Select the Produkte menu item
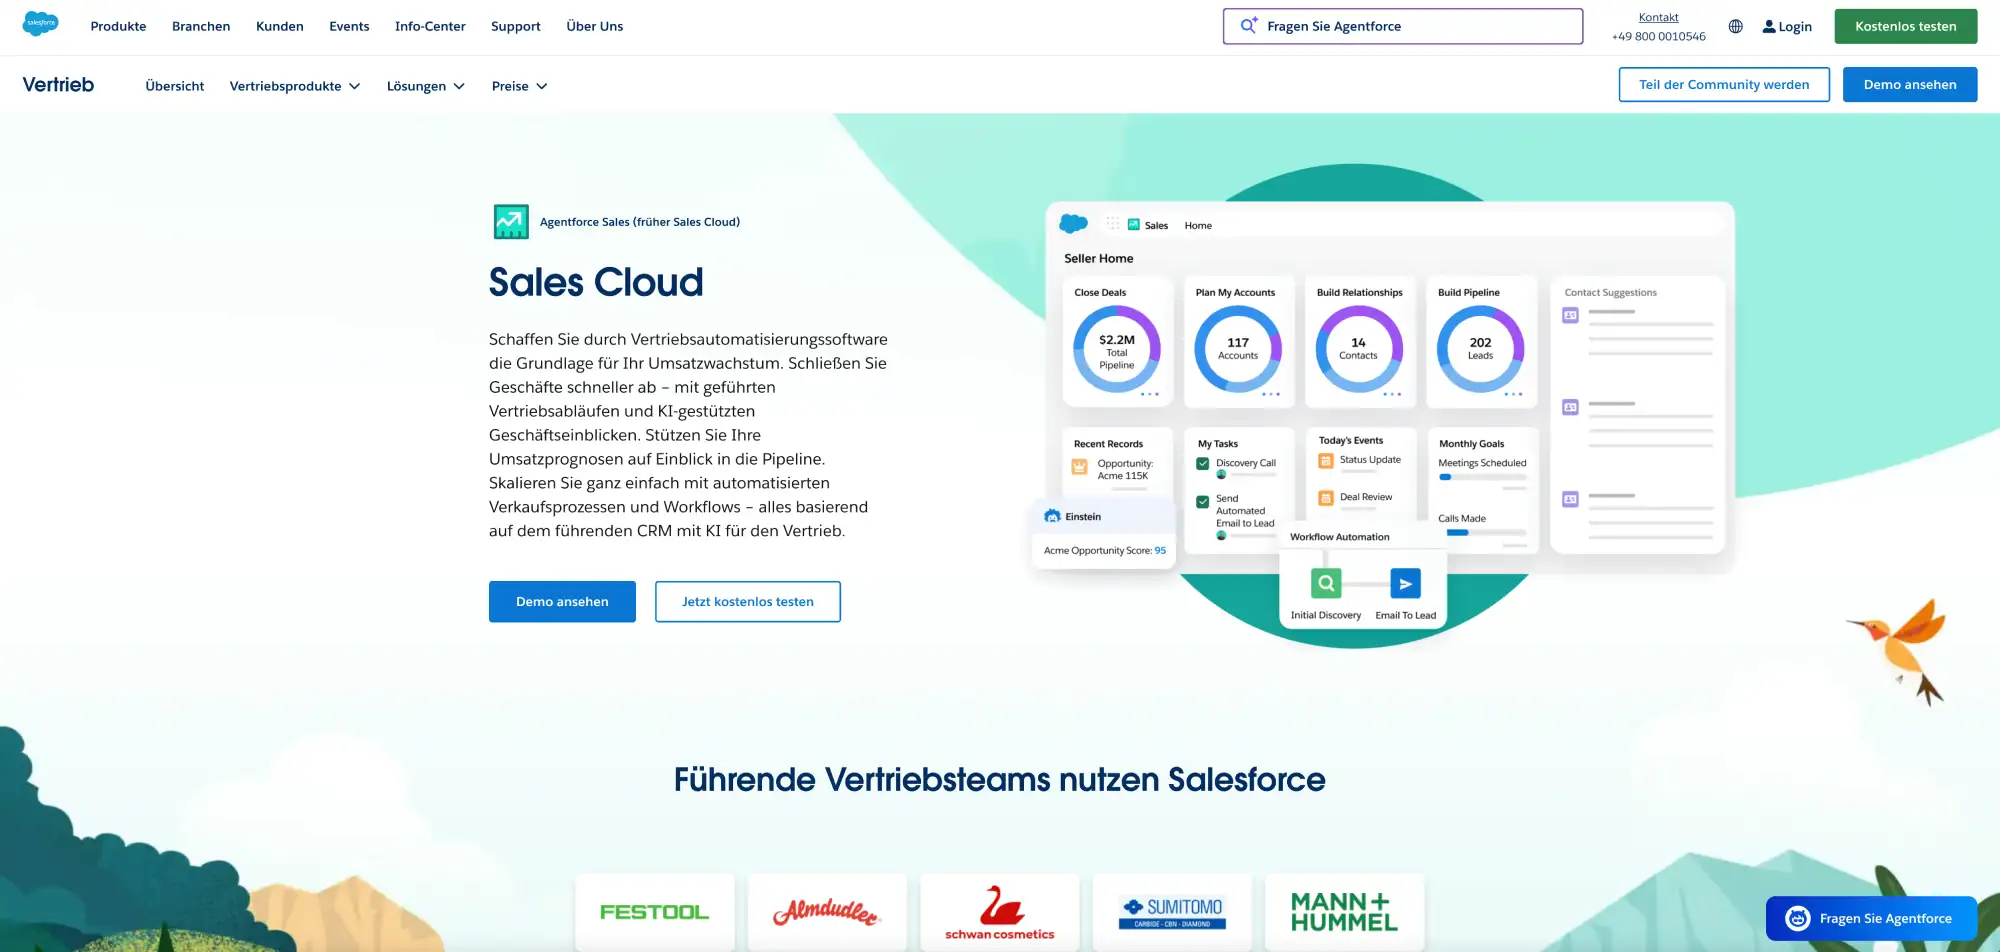The image size is (2000, 952). pyautogui.click(x=117, y=26)
